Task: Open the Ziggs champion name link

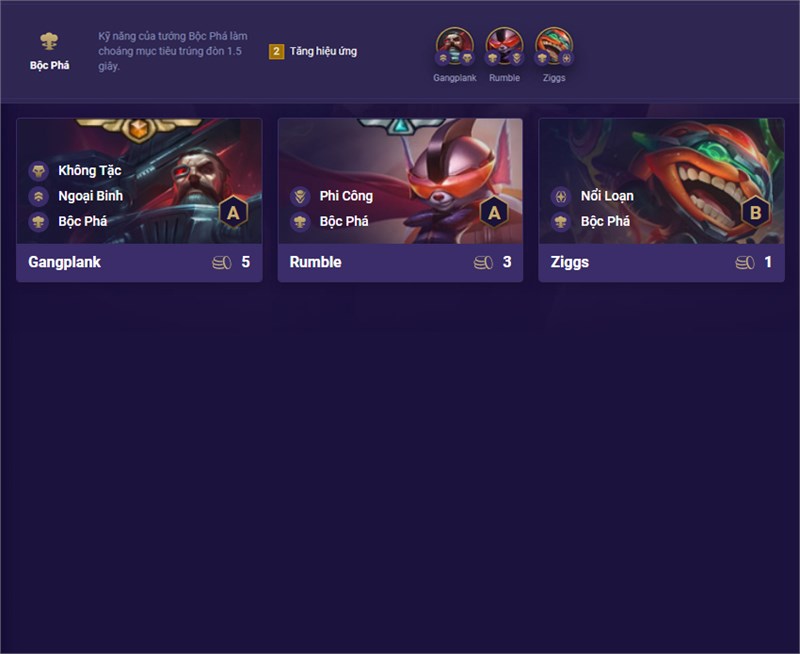Action: pos(570,262)
